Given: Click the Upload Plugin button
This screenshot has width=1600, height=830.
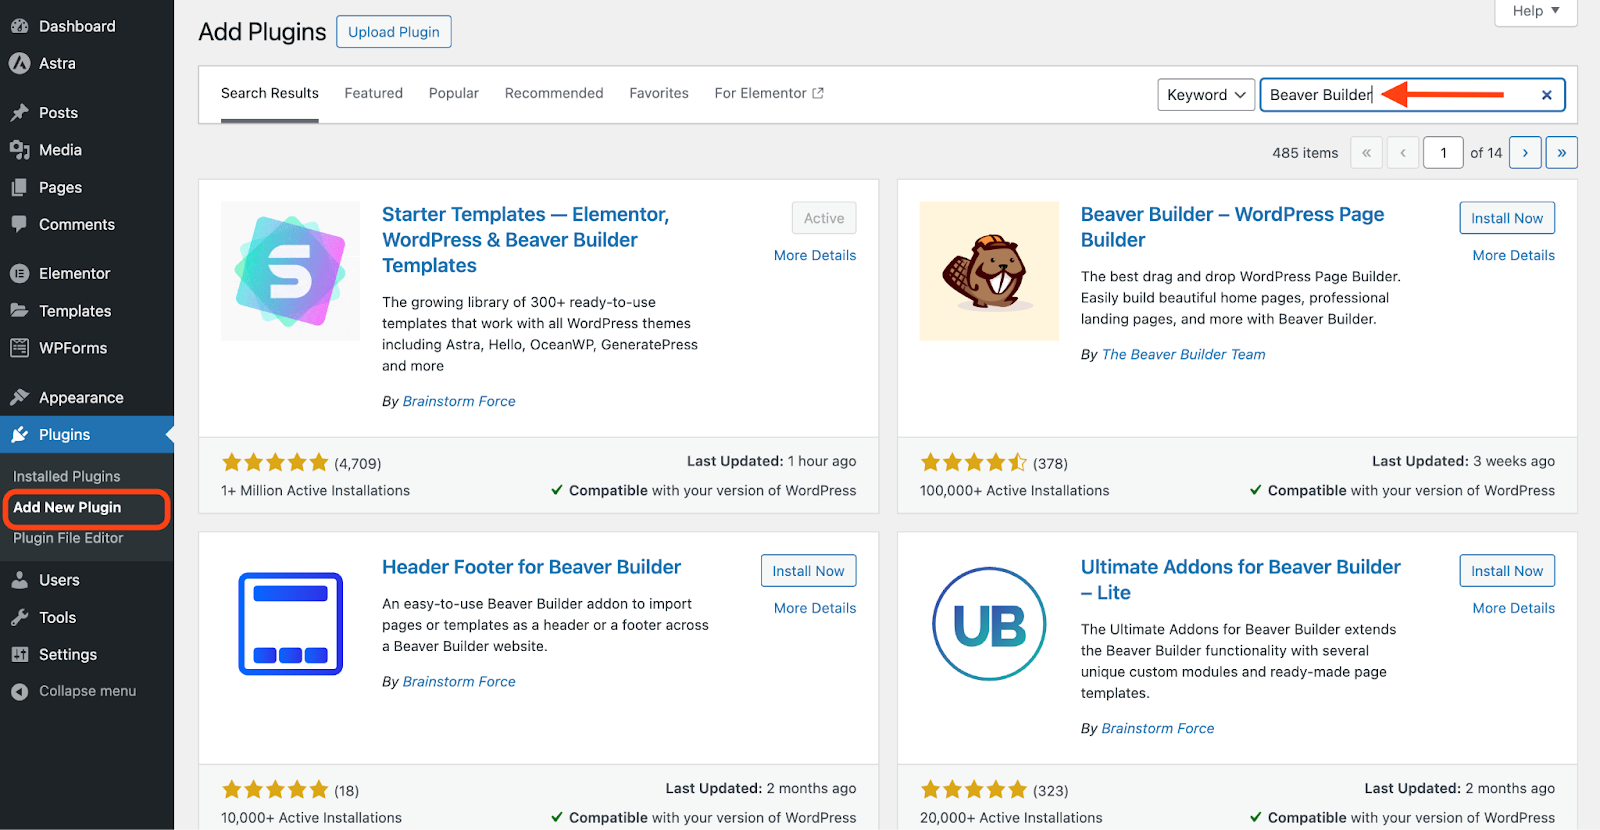Looking at the screenshot, I should 394,32.
